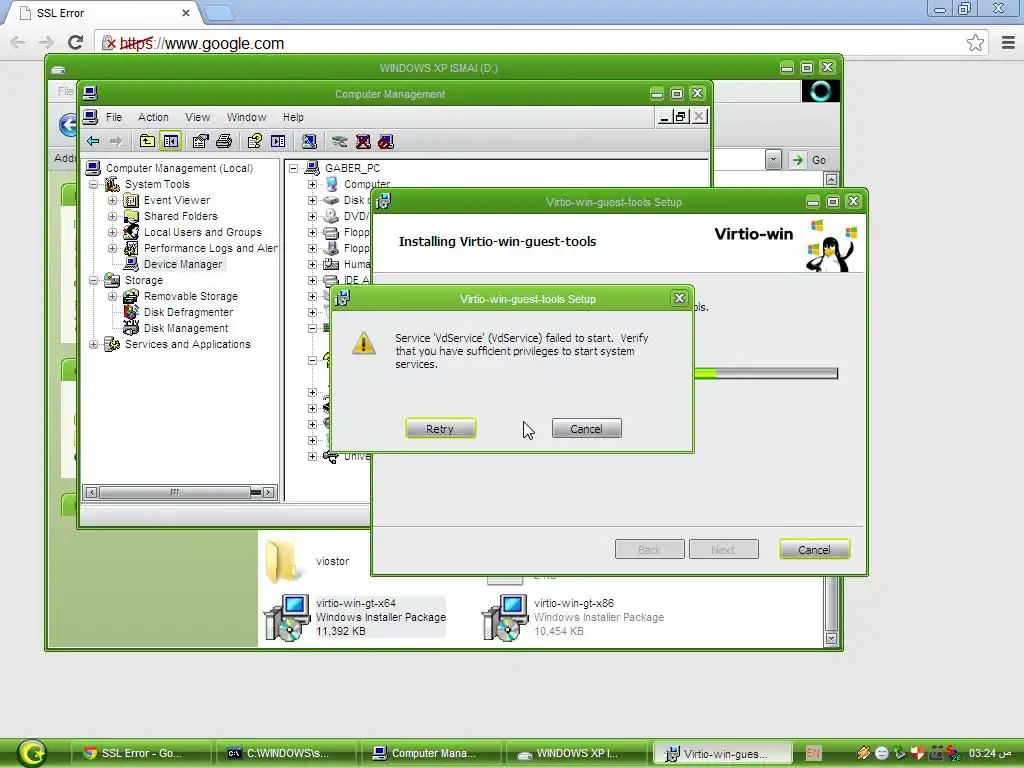The width and height of the screenshot is (1024, 768).
Task: Select Performance Logs and Alerts
Action: click(x=210, y=248)
